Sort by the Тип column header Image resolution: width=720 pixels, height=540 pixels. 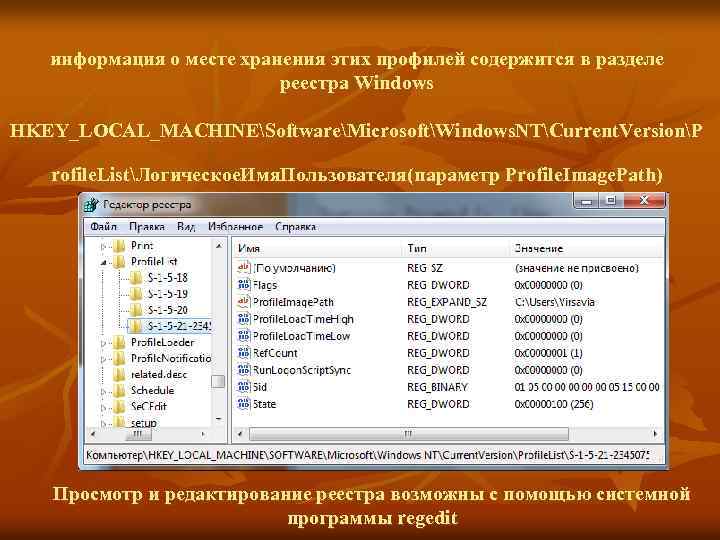pyautogui.click(x=456, y=248)
